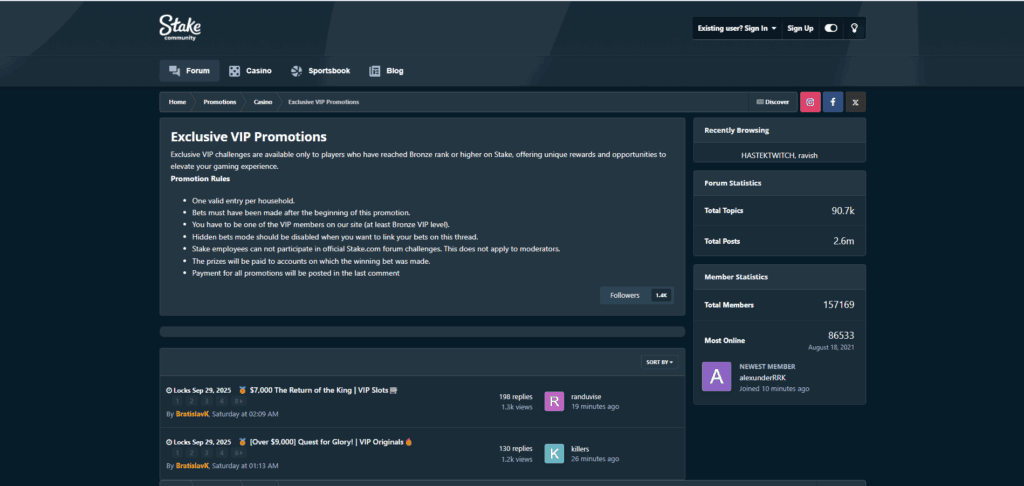Click alexunderRRK newest member avatar

(716, 376)
